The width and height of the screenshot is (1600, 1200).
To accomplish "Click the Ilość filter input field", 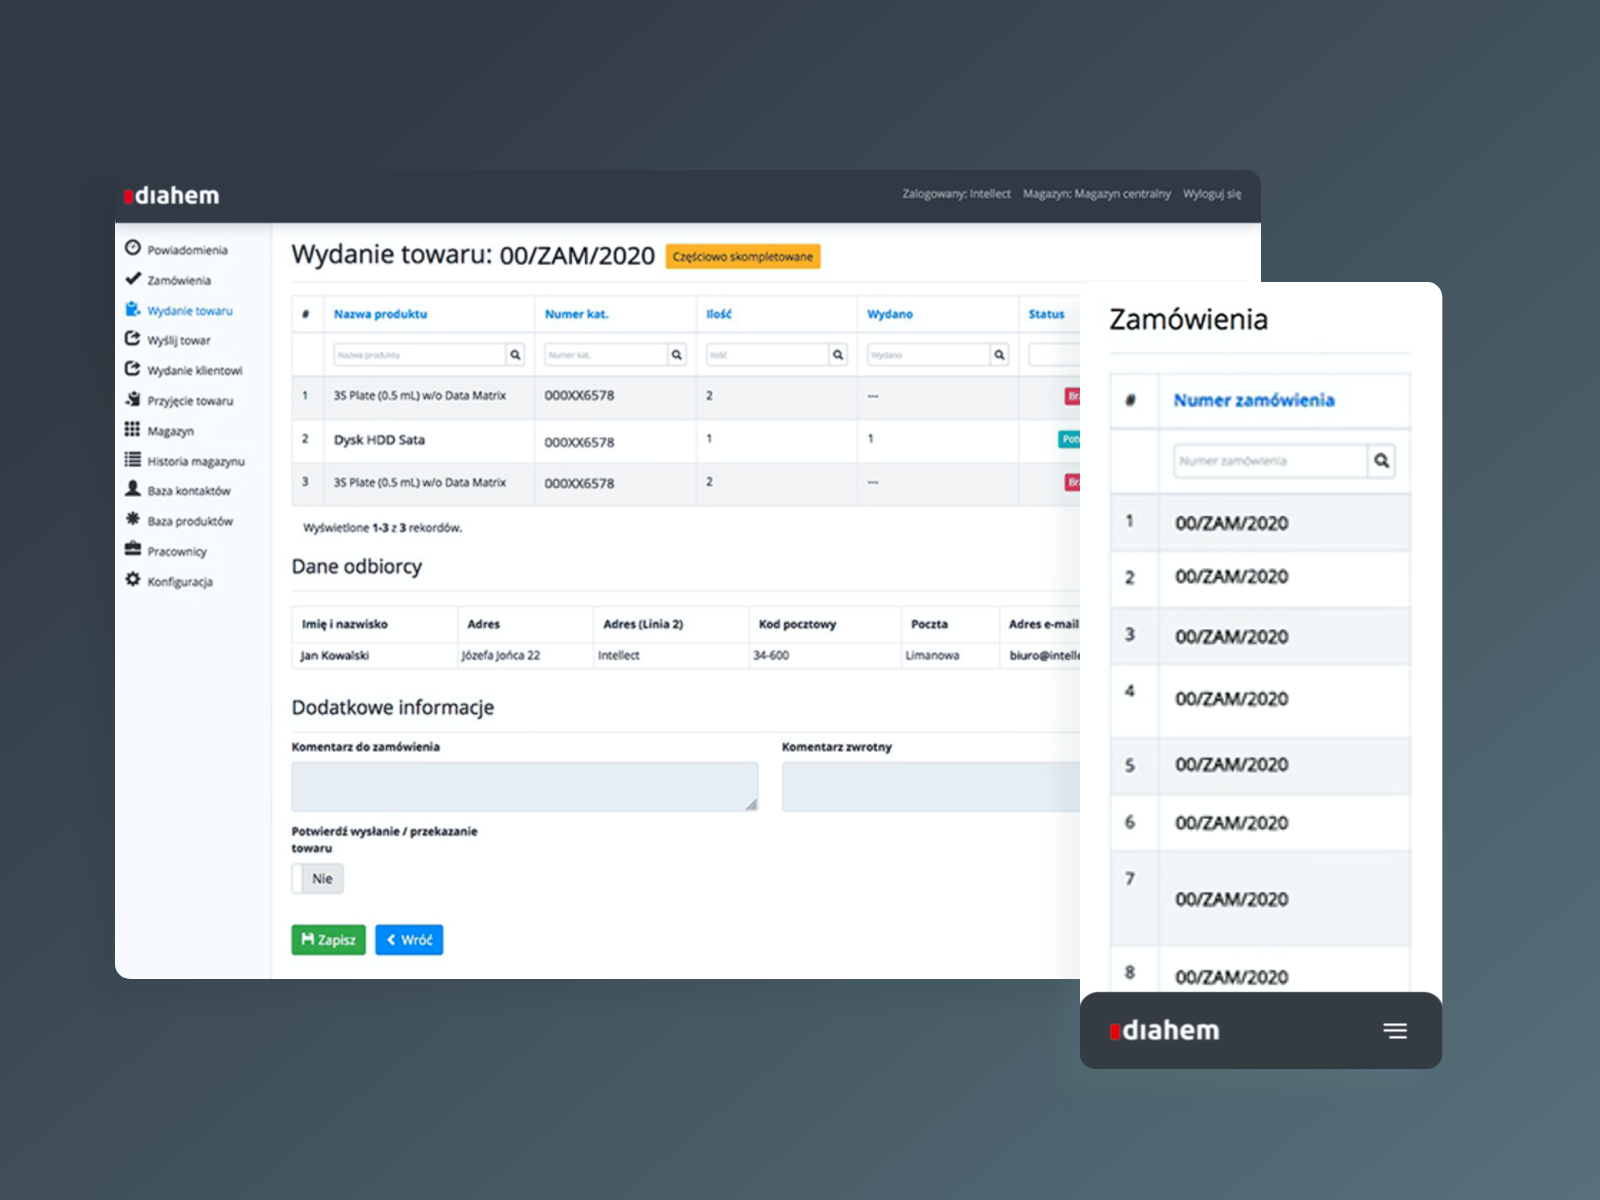I will point(767,355).
